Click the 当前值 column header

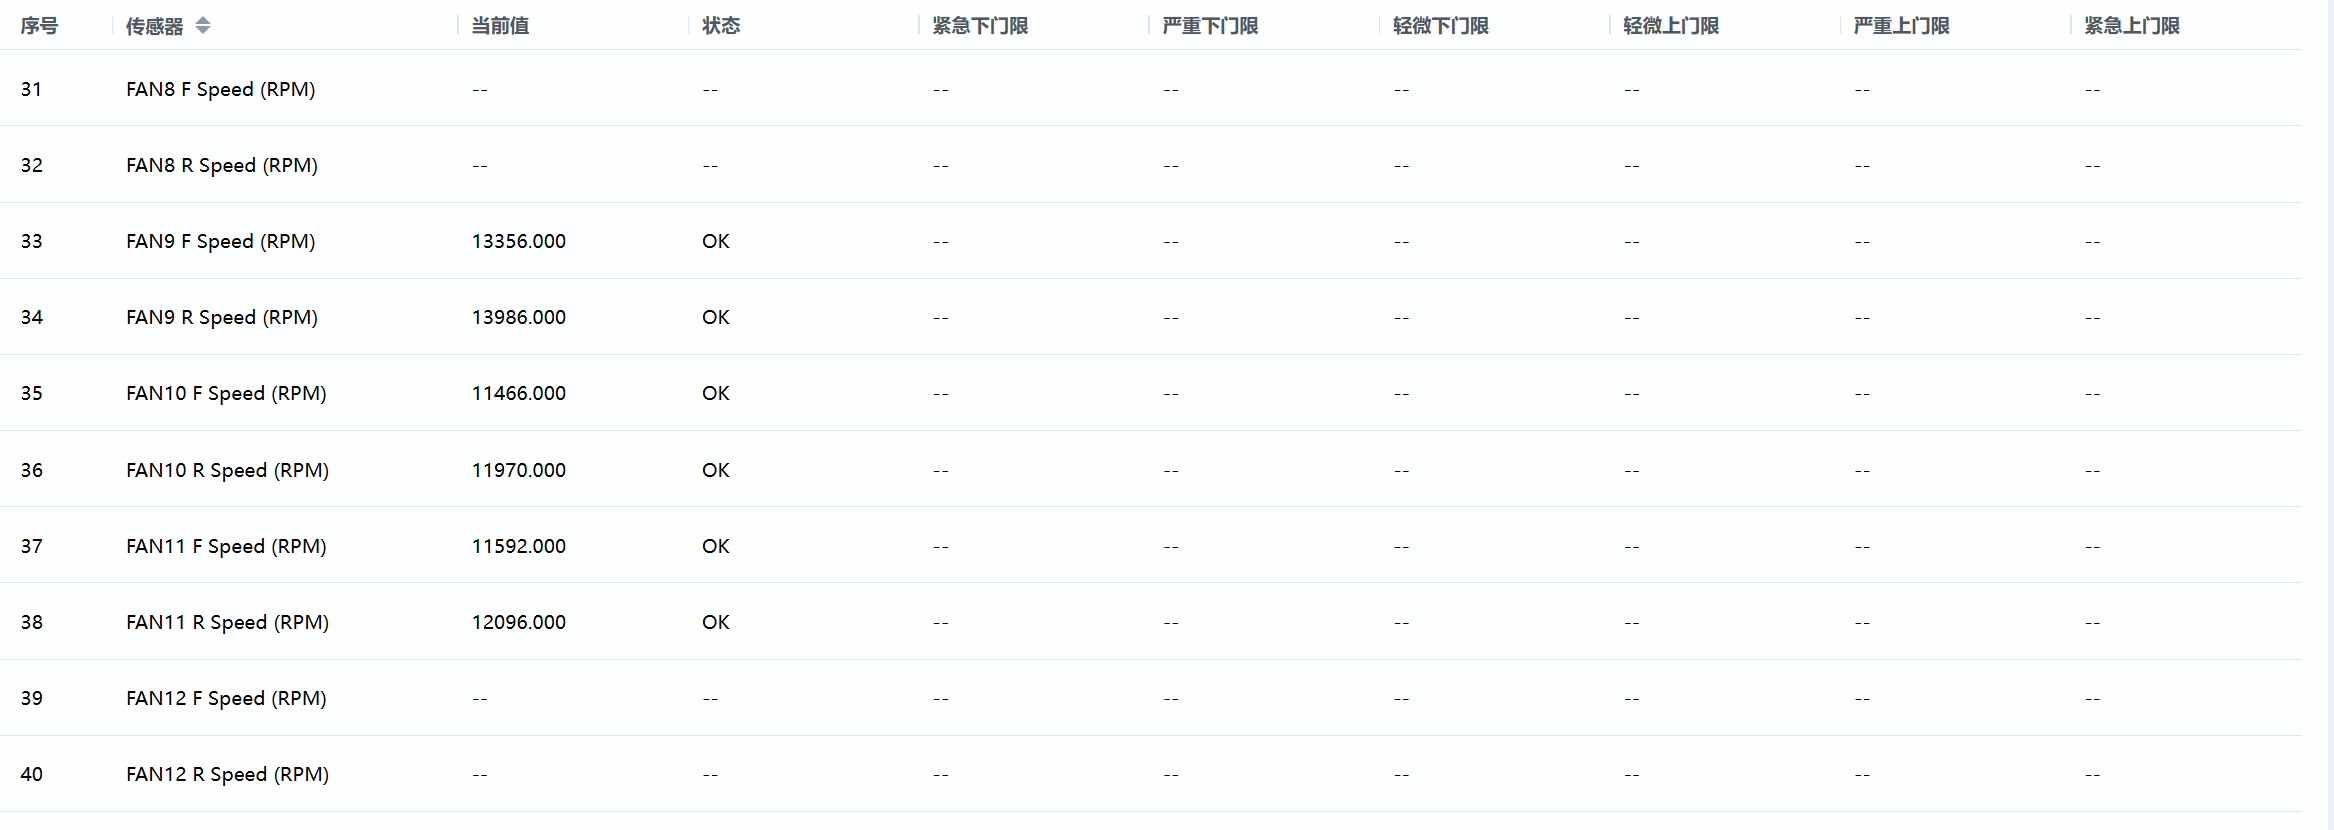point(500,26)
